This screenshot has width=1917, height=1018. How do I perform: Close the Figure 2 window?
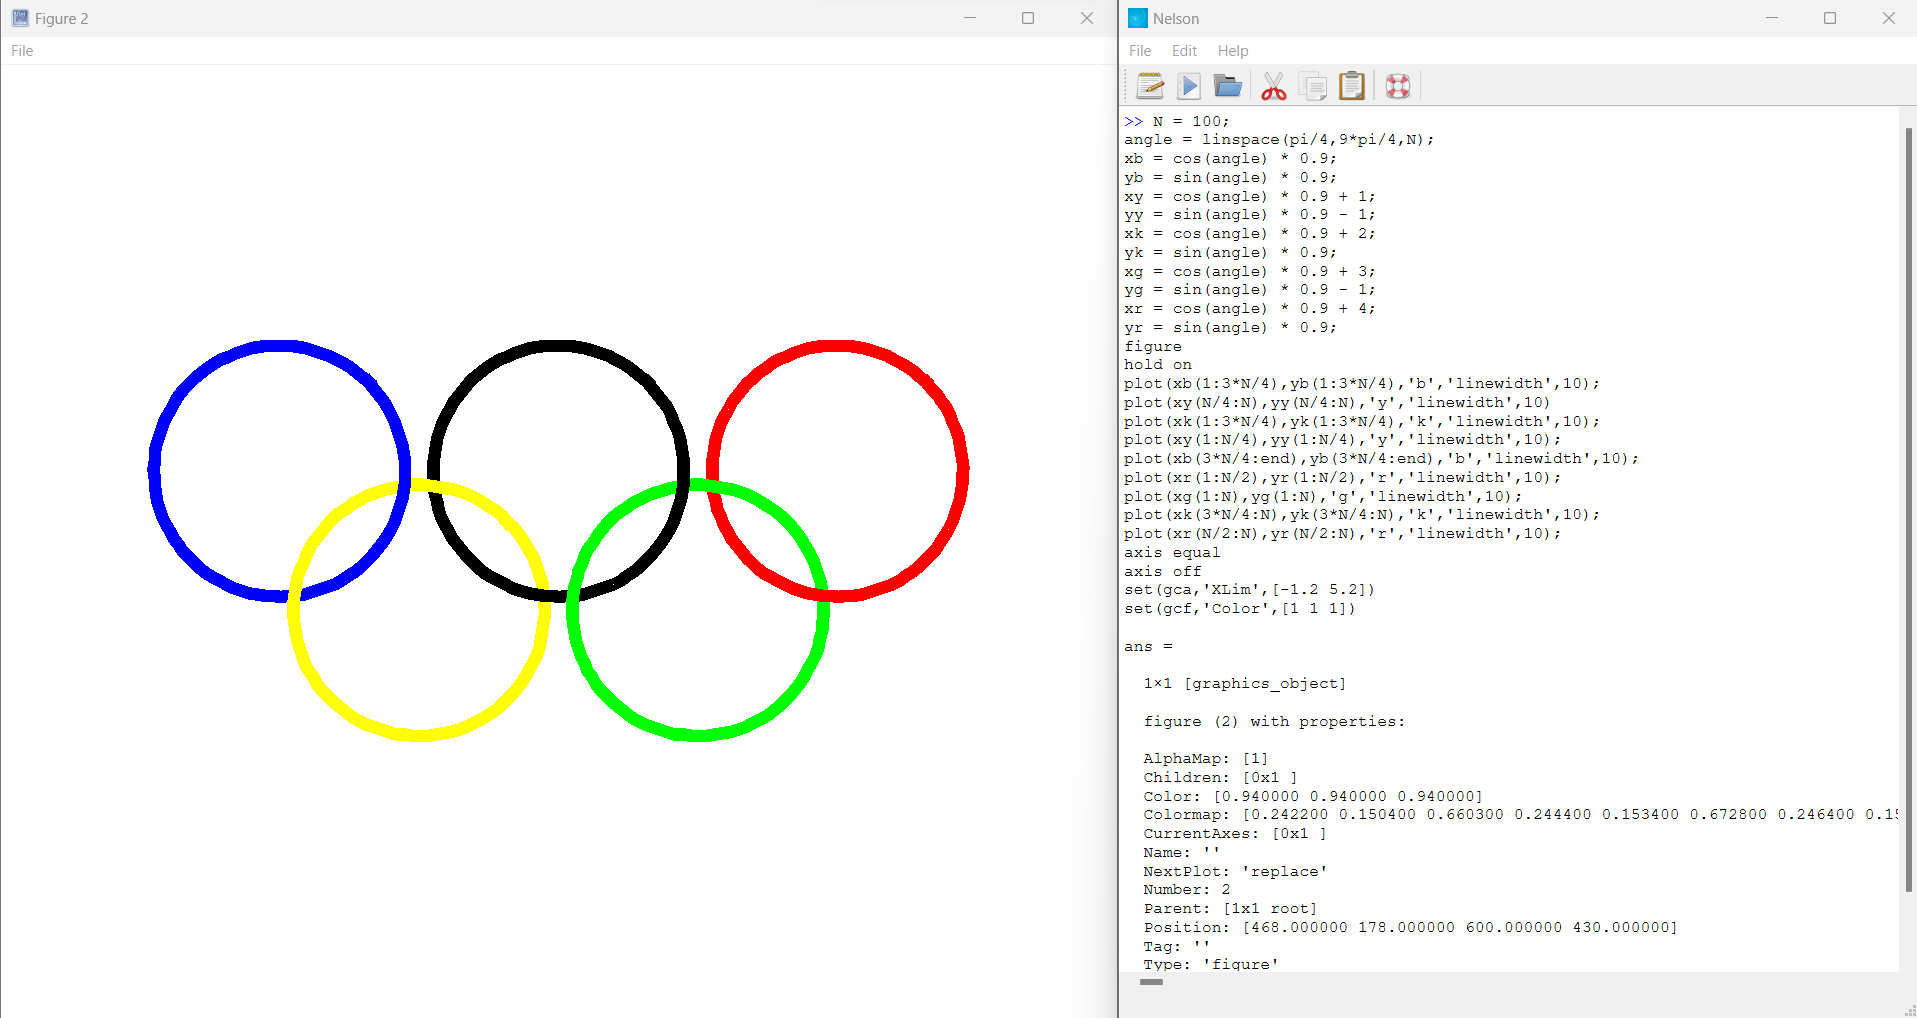click(x=1087, y=18)
